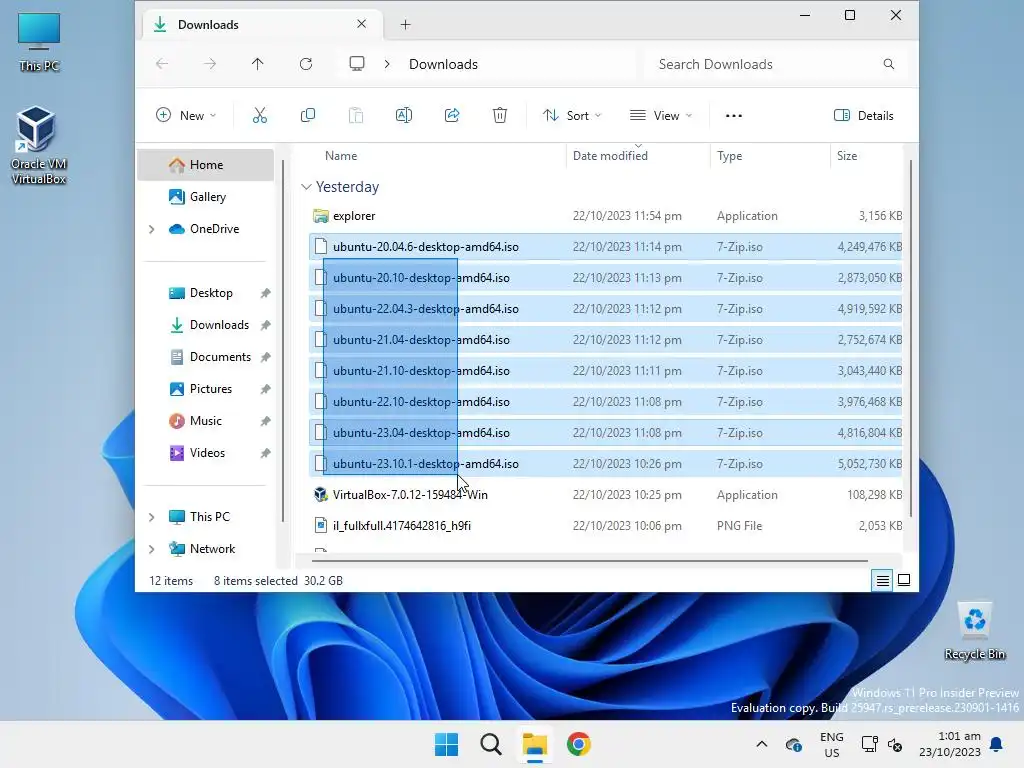Click the Search Downloads field
Screen dimensions: 1024x768
[775, 64]
